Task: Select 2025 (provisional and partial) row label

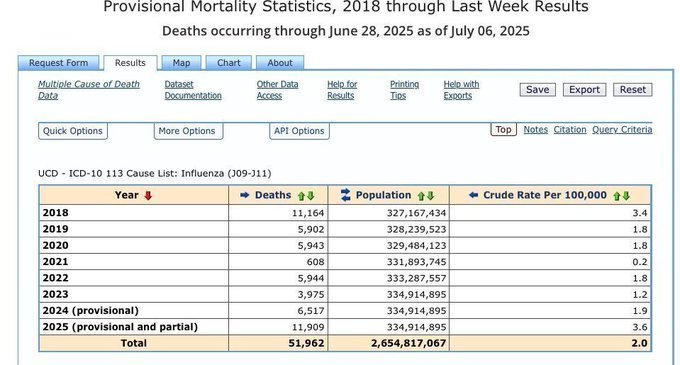Action: click(120, 327)
